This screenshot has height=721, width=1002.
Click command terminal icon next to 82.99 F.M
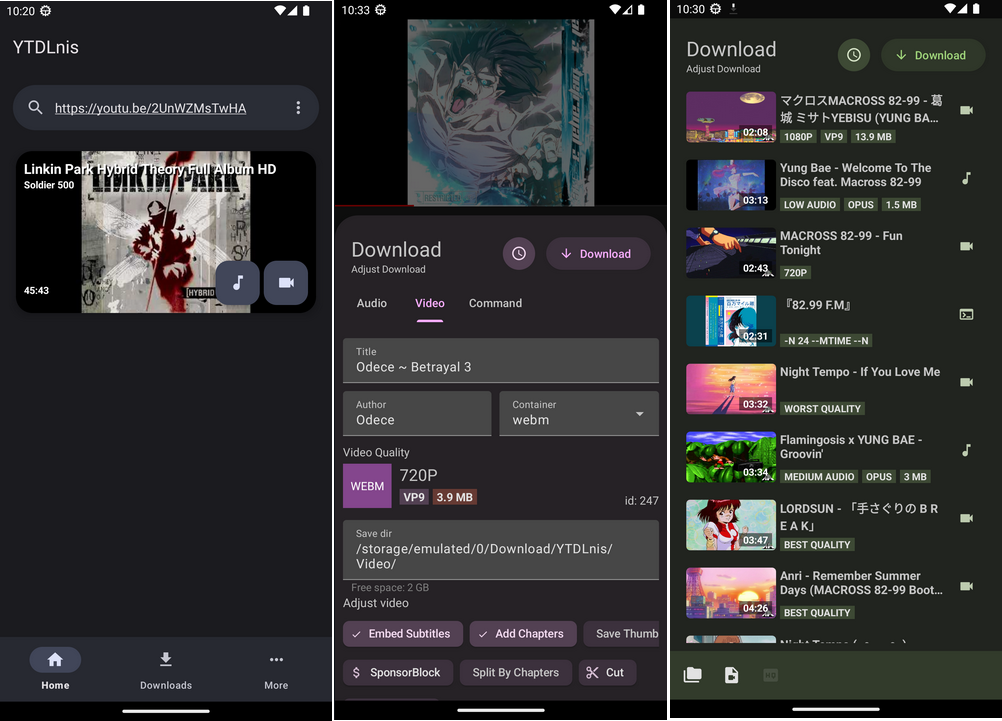966,314
